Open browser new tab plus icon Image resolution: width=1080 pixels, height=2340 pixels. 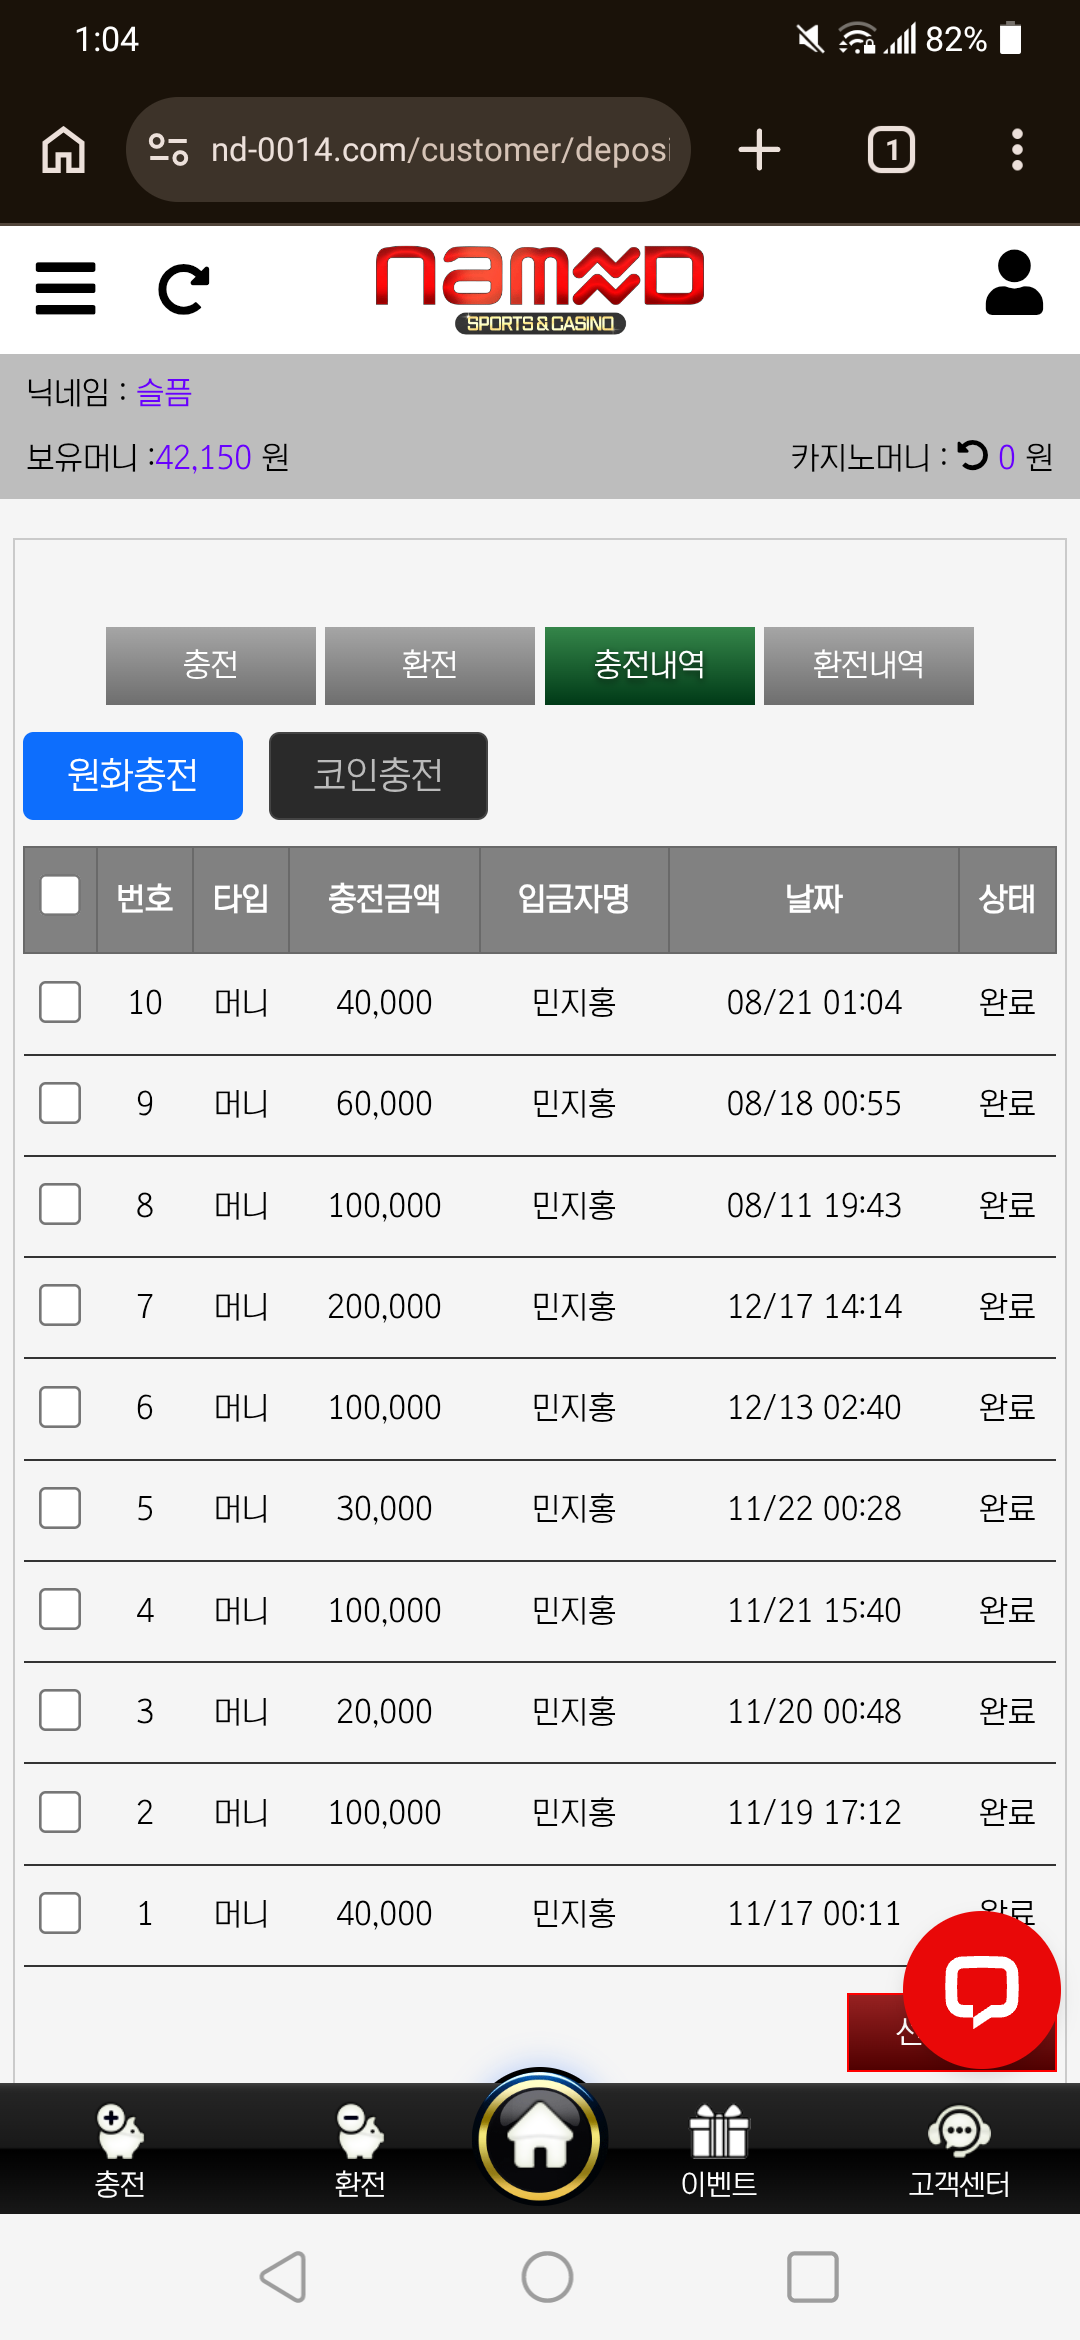(x=759, y=150)
